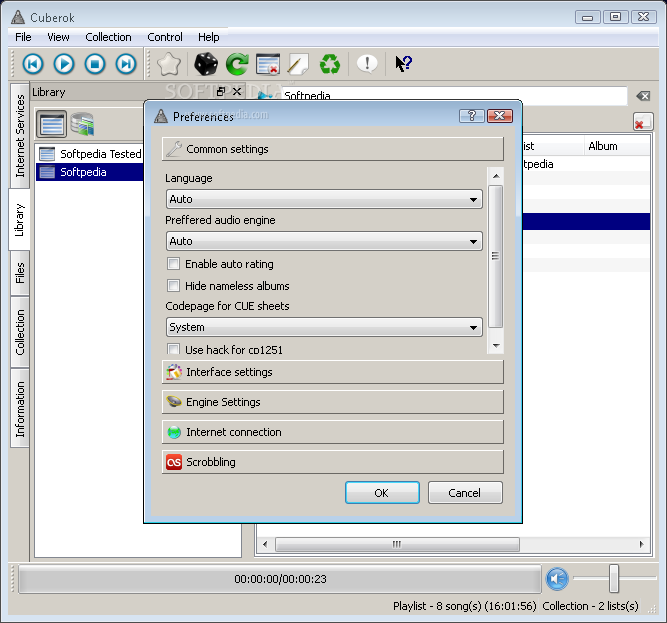Click the green recycle arrows icon

330,64
